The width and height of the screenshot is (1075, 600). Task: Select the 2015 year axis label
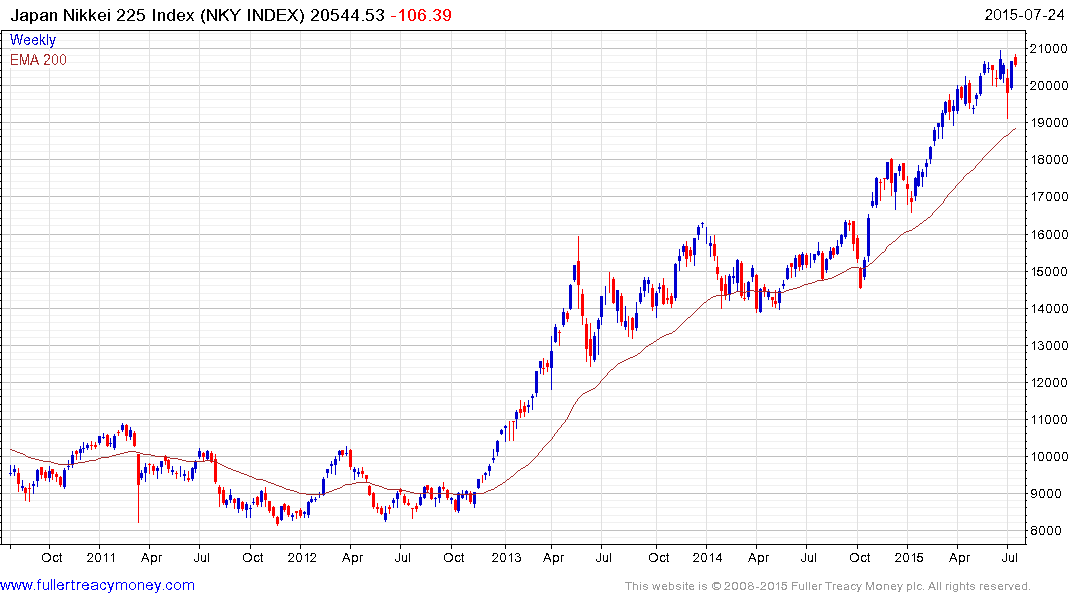point(908,556)
